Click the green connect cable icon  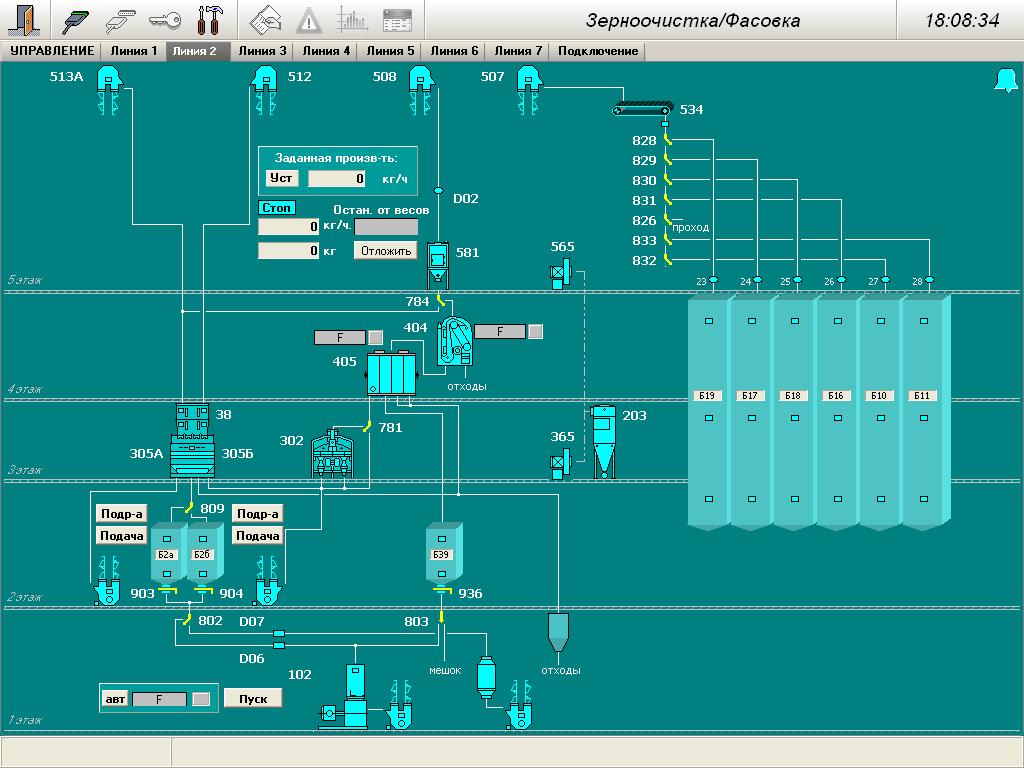(76, 20)
